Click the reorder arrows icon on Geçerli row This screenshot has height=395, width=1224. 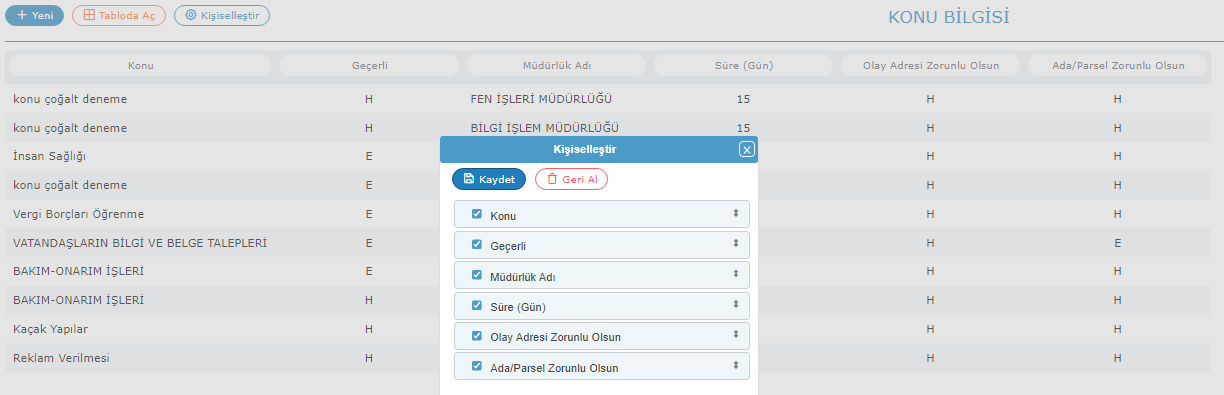tap(735, 244)
